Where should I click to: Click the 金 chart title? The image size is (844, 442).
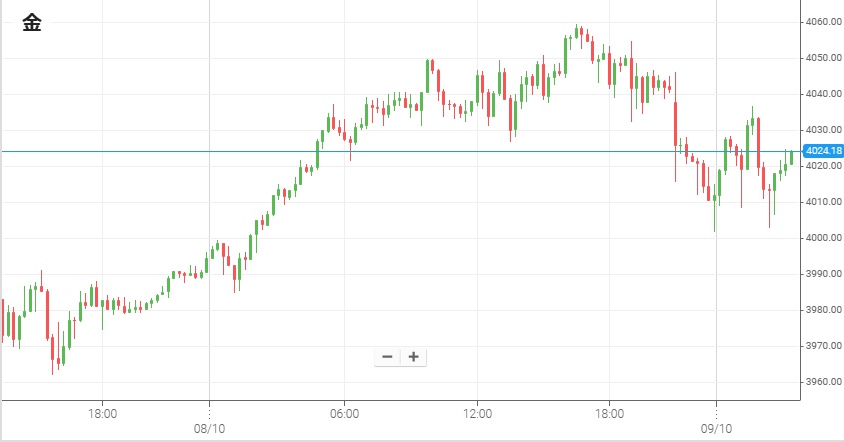click(x=32, y=25)
